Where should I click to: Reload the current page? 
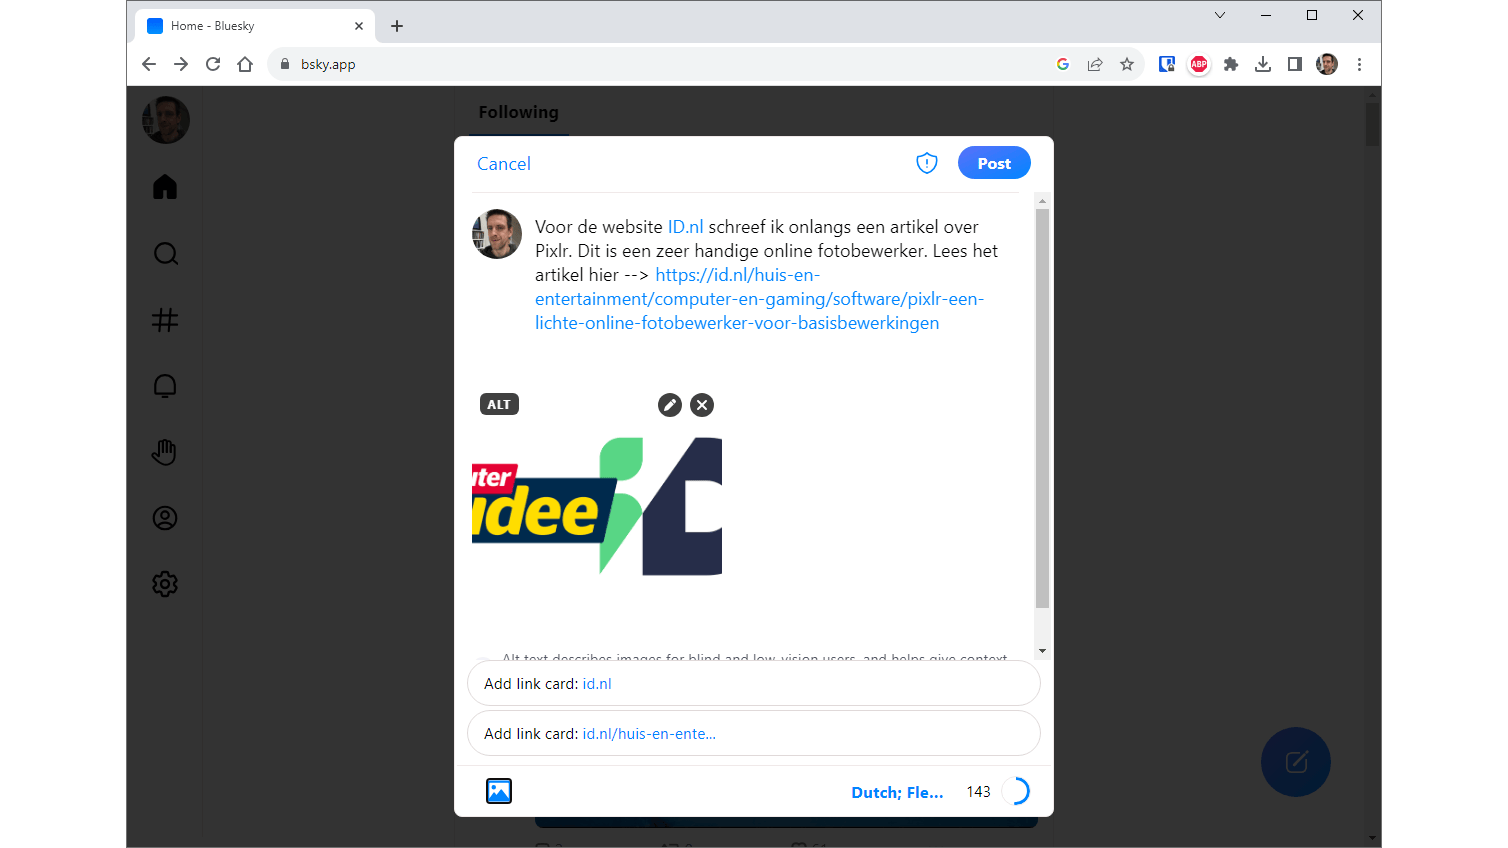[x=213, y=64]
